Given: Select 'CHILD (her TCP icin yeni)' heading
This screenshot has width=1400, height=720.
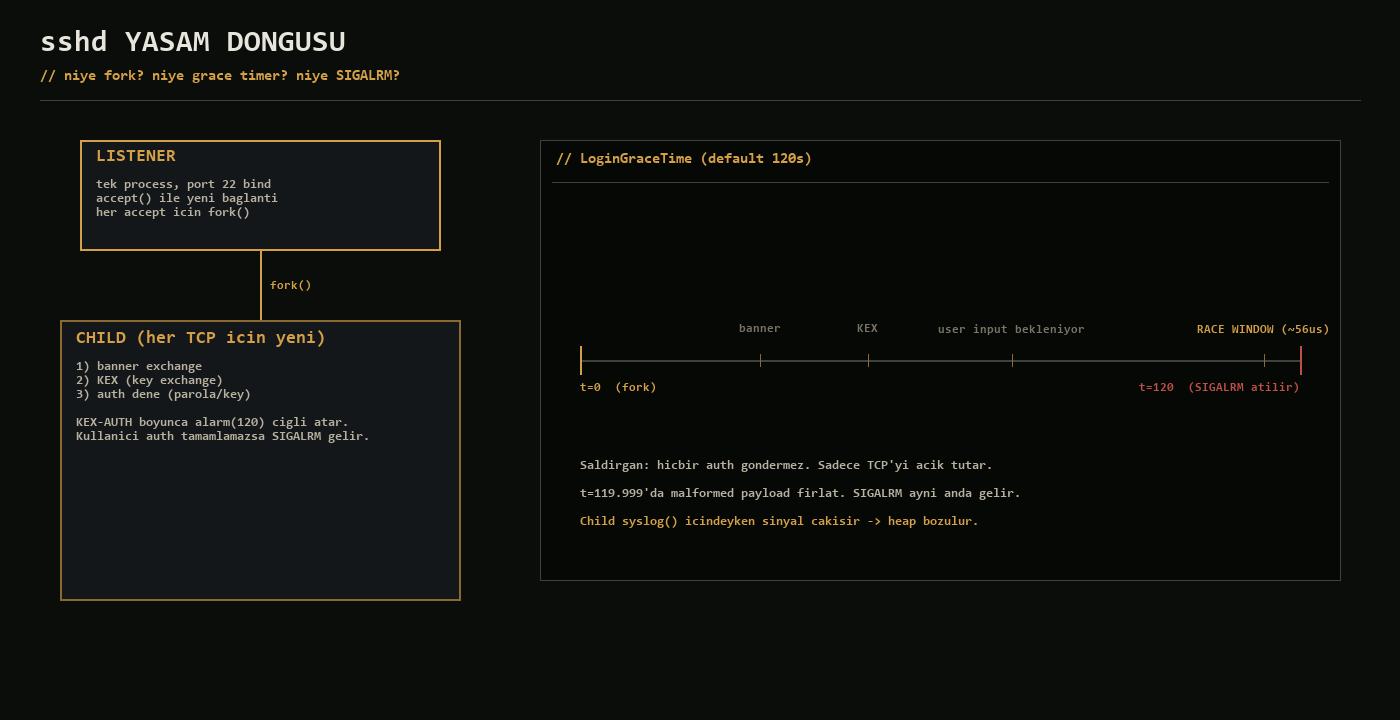Looking at the screenshot, I should (x=201, y=338).
